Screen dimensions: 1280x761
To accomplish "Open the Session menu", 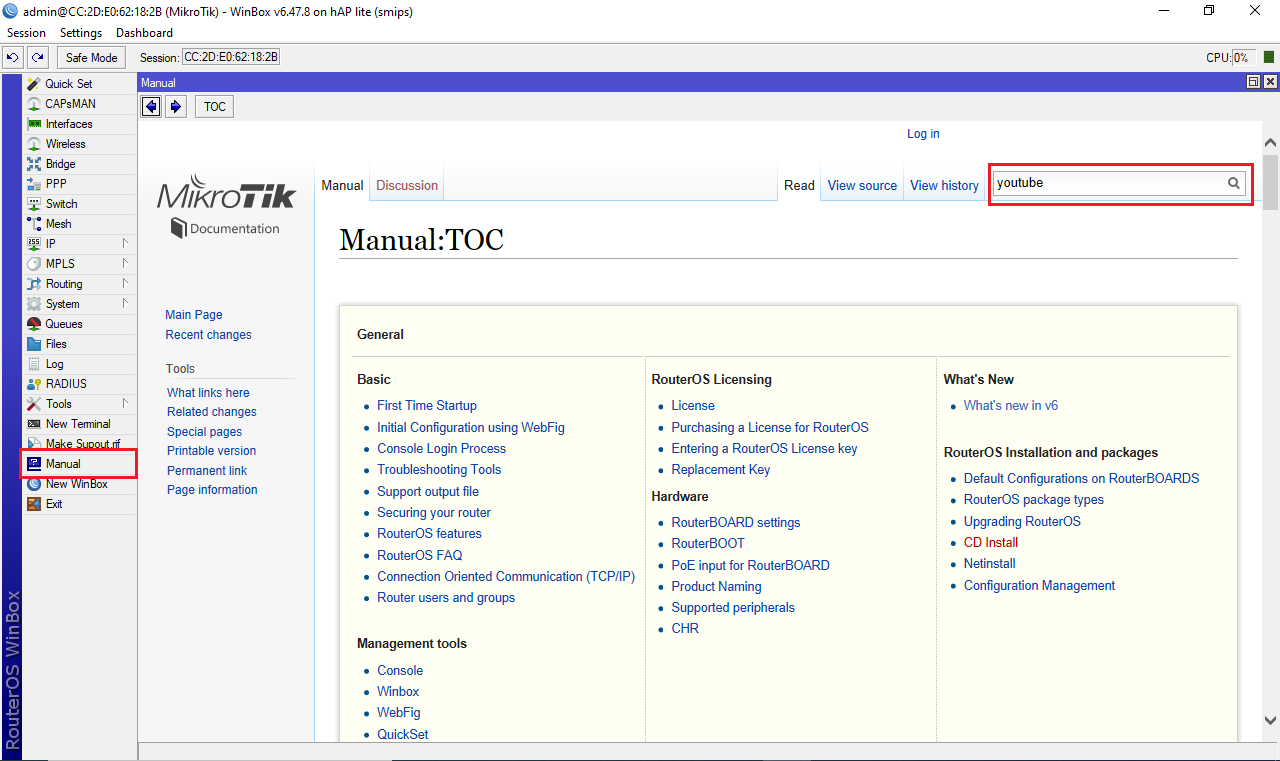I will tap(27, 33).
